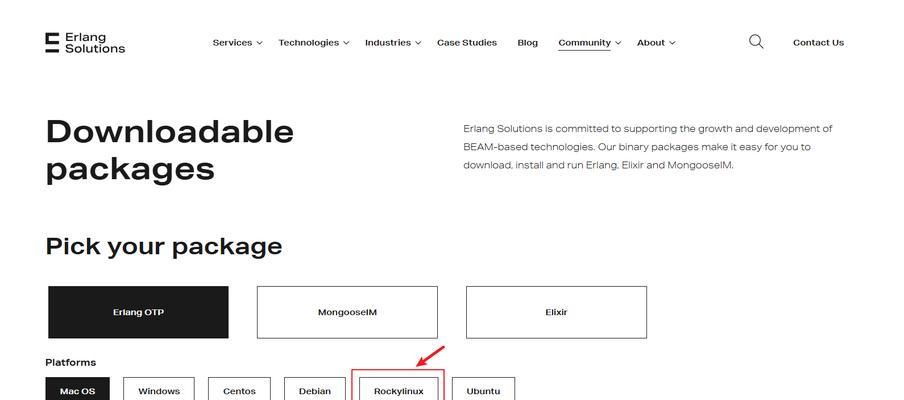Select the MongooseIM package
This screenshot has height=400, width=904.
pos(347,312)
